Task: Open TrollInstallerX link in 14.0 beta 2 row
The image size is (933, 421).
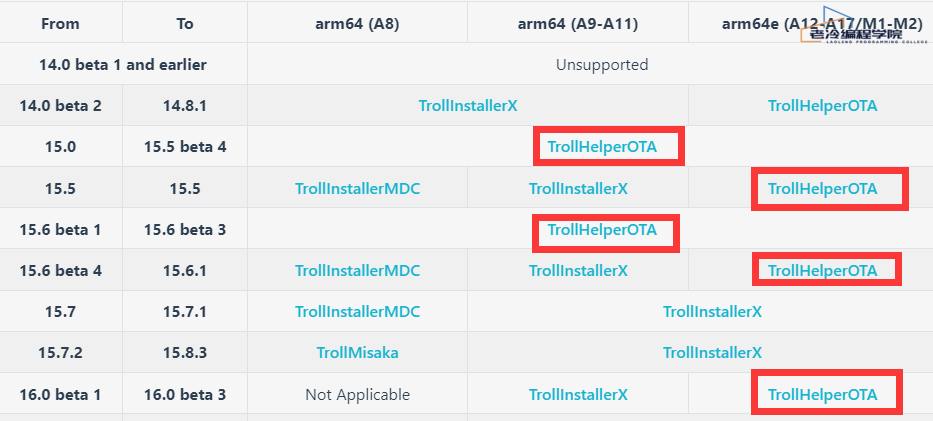Action: (468, 105)
